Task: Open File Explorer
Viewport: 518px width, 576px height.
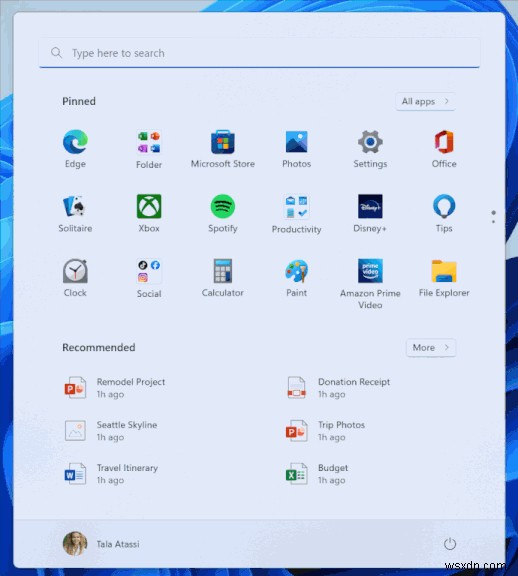Action: pyautogui.click(x=444, y=278)
